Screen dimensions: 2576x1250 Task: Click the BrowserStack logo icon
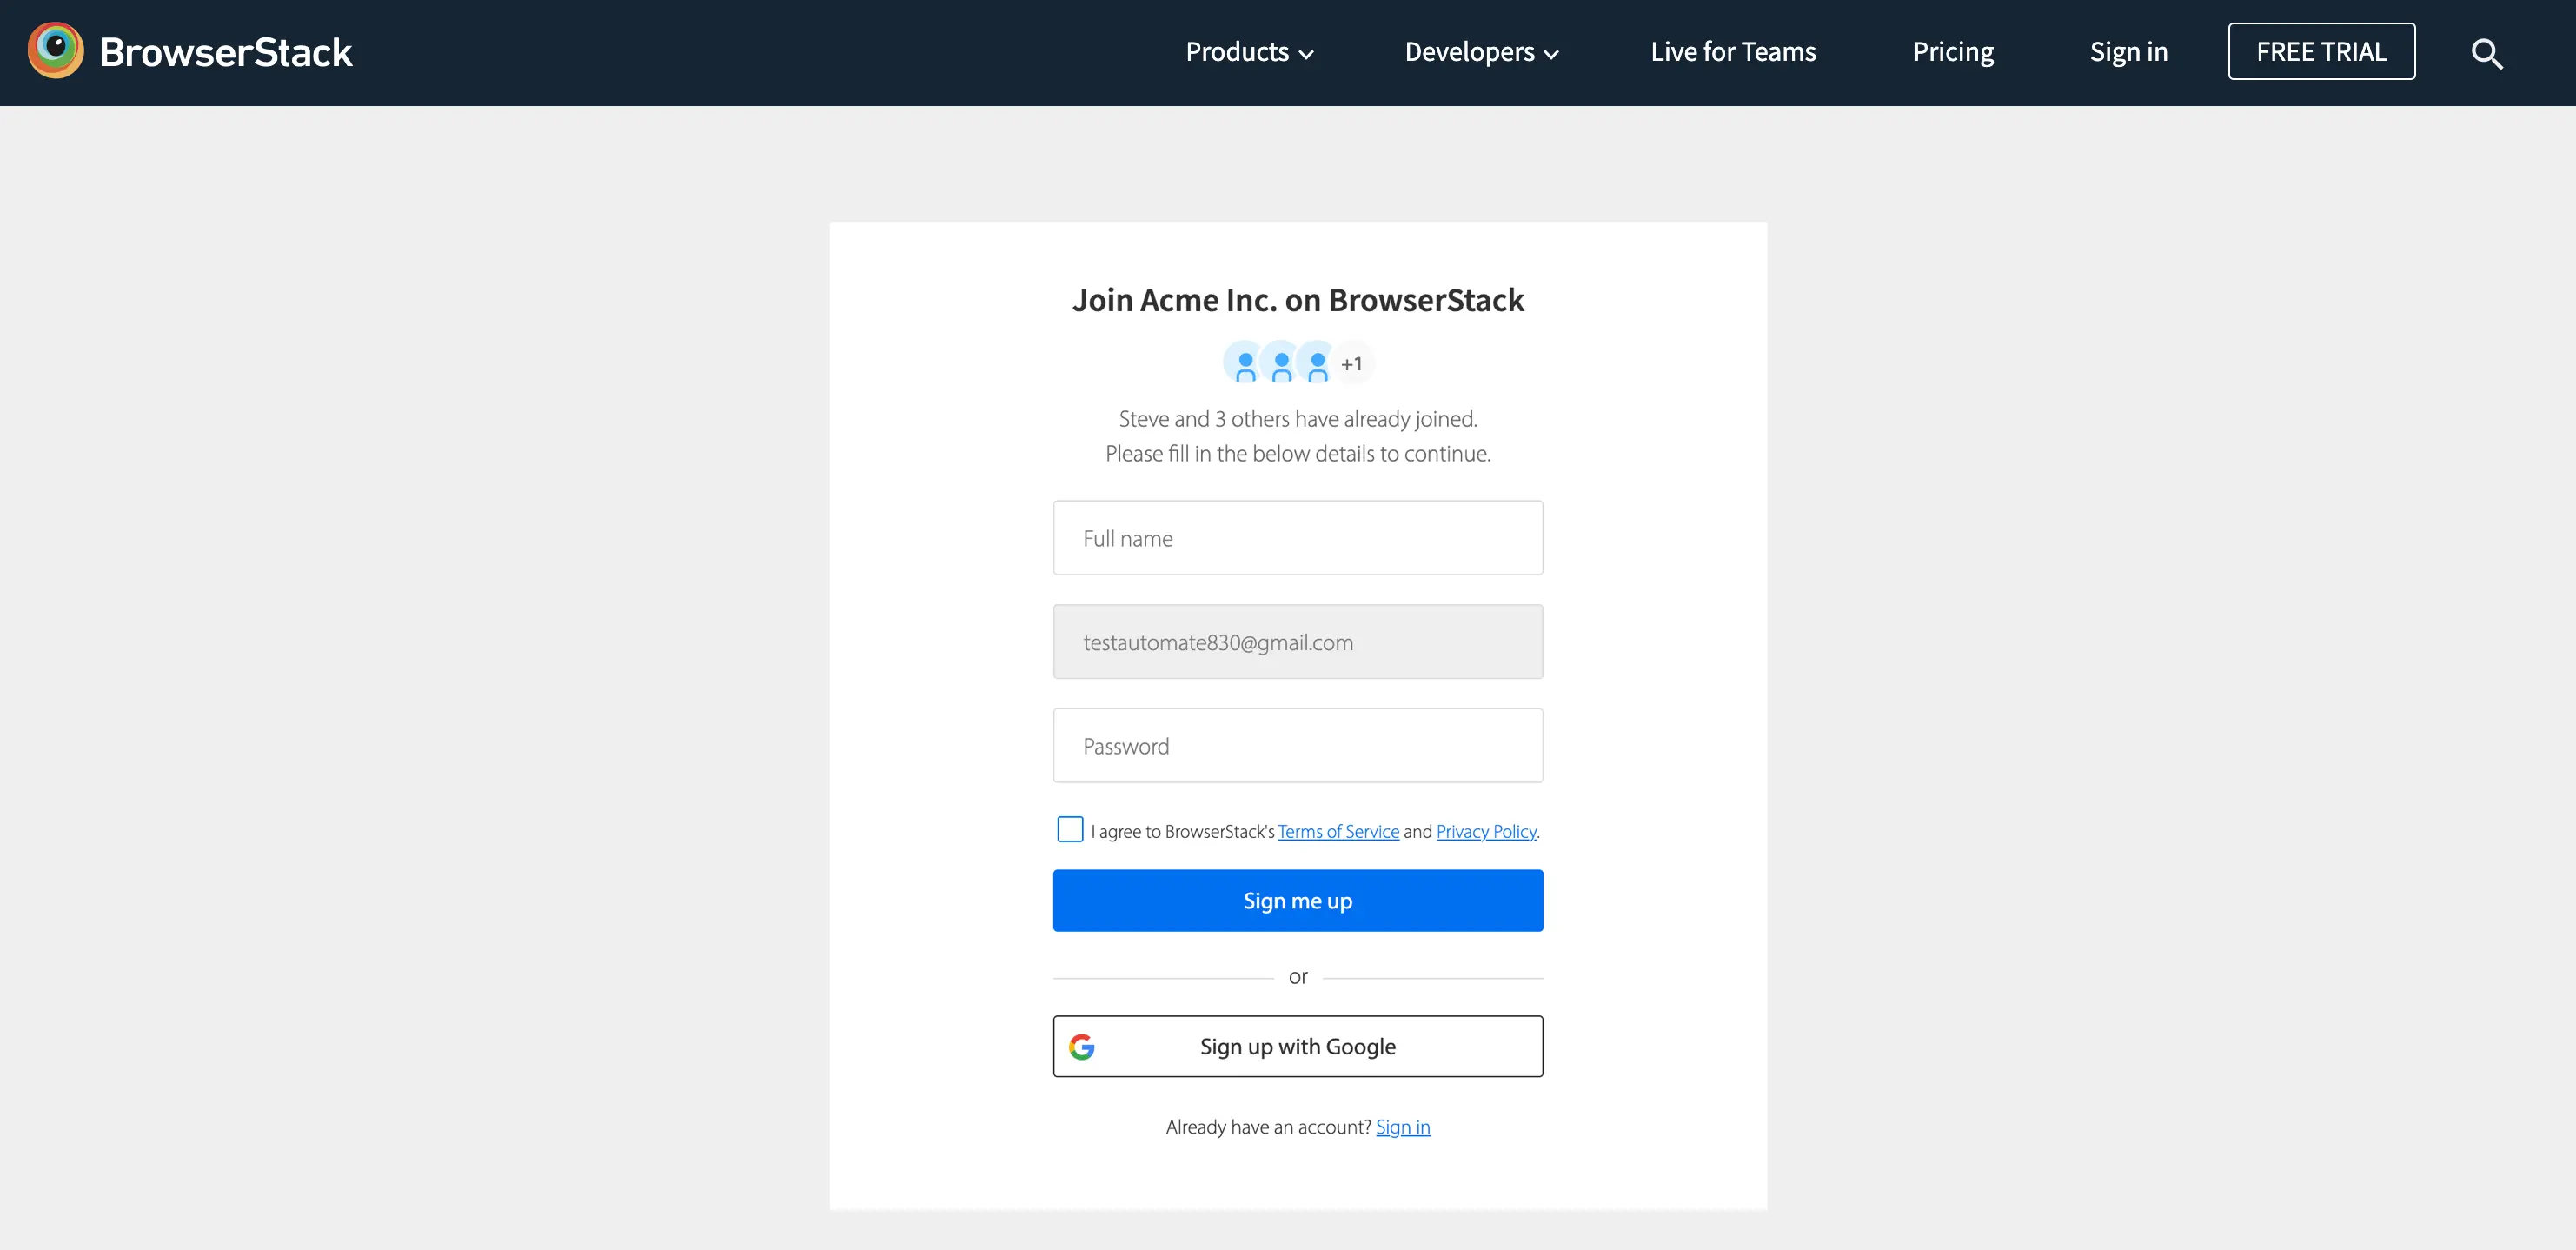point(56,51)
